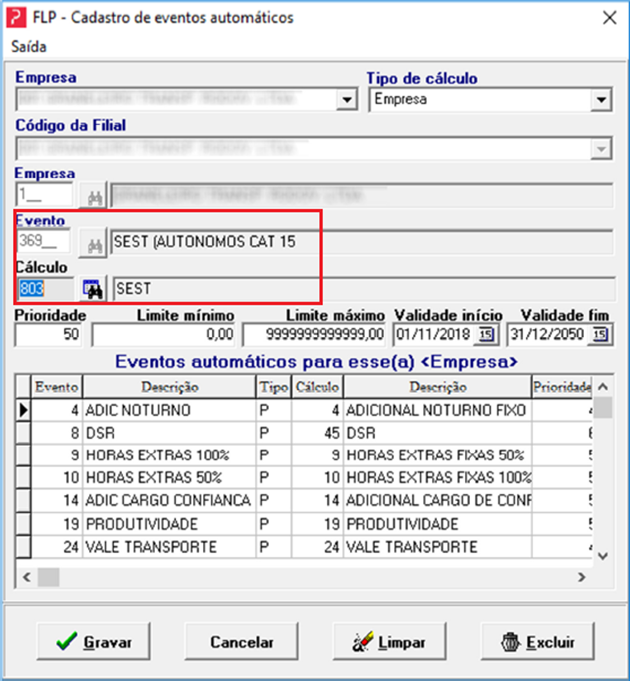
Task: Click the Empresa search binoculars icon
Action: [94, 195]
